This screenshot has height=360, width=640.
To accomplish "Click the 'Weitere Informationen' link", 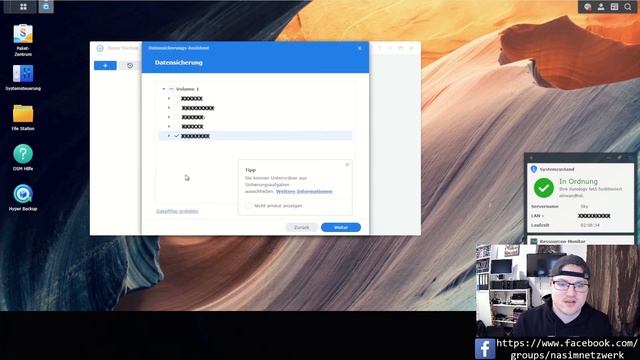I will (x=304, y=191).
